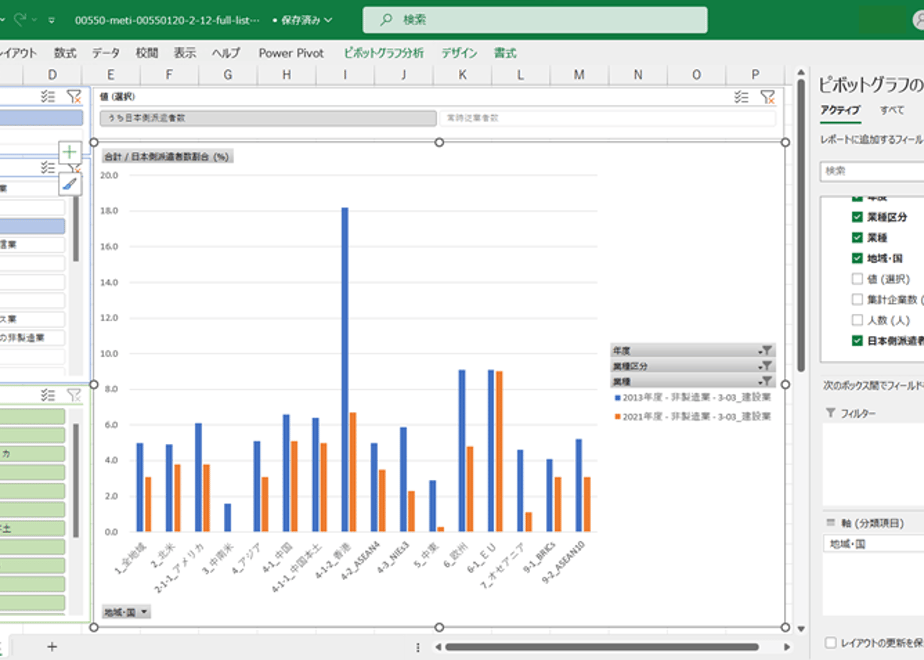Click the funnel icon beside フィルター
Image resolution: width=924 pixels, height=660 pixels.
click(x=830, y=412)
